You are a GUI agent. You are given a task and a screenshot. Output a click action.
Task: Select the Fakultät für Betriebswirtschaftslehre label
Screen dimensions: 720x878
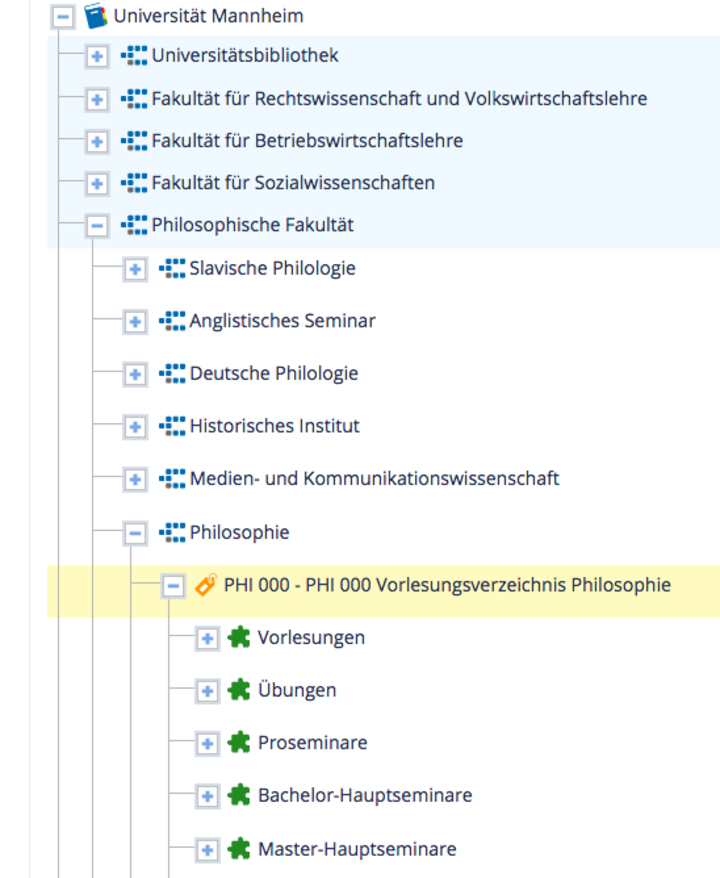(x=307, y=141)
